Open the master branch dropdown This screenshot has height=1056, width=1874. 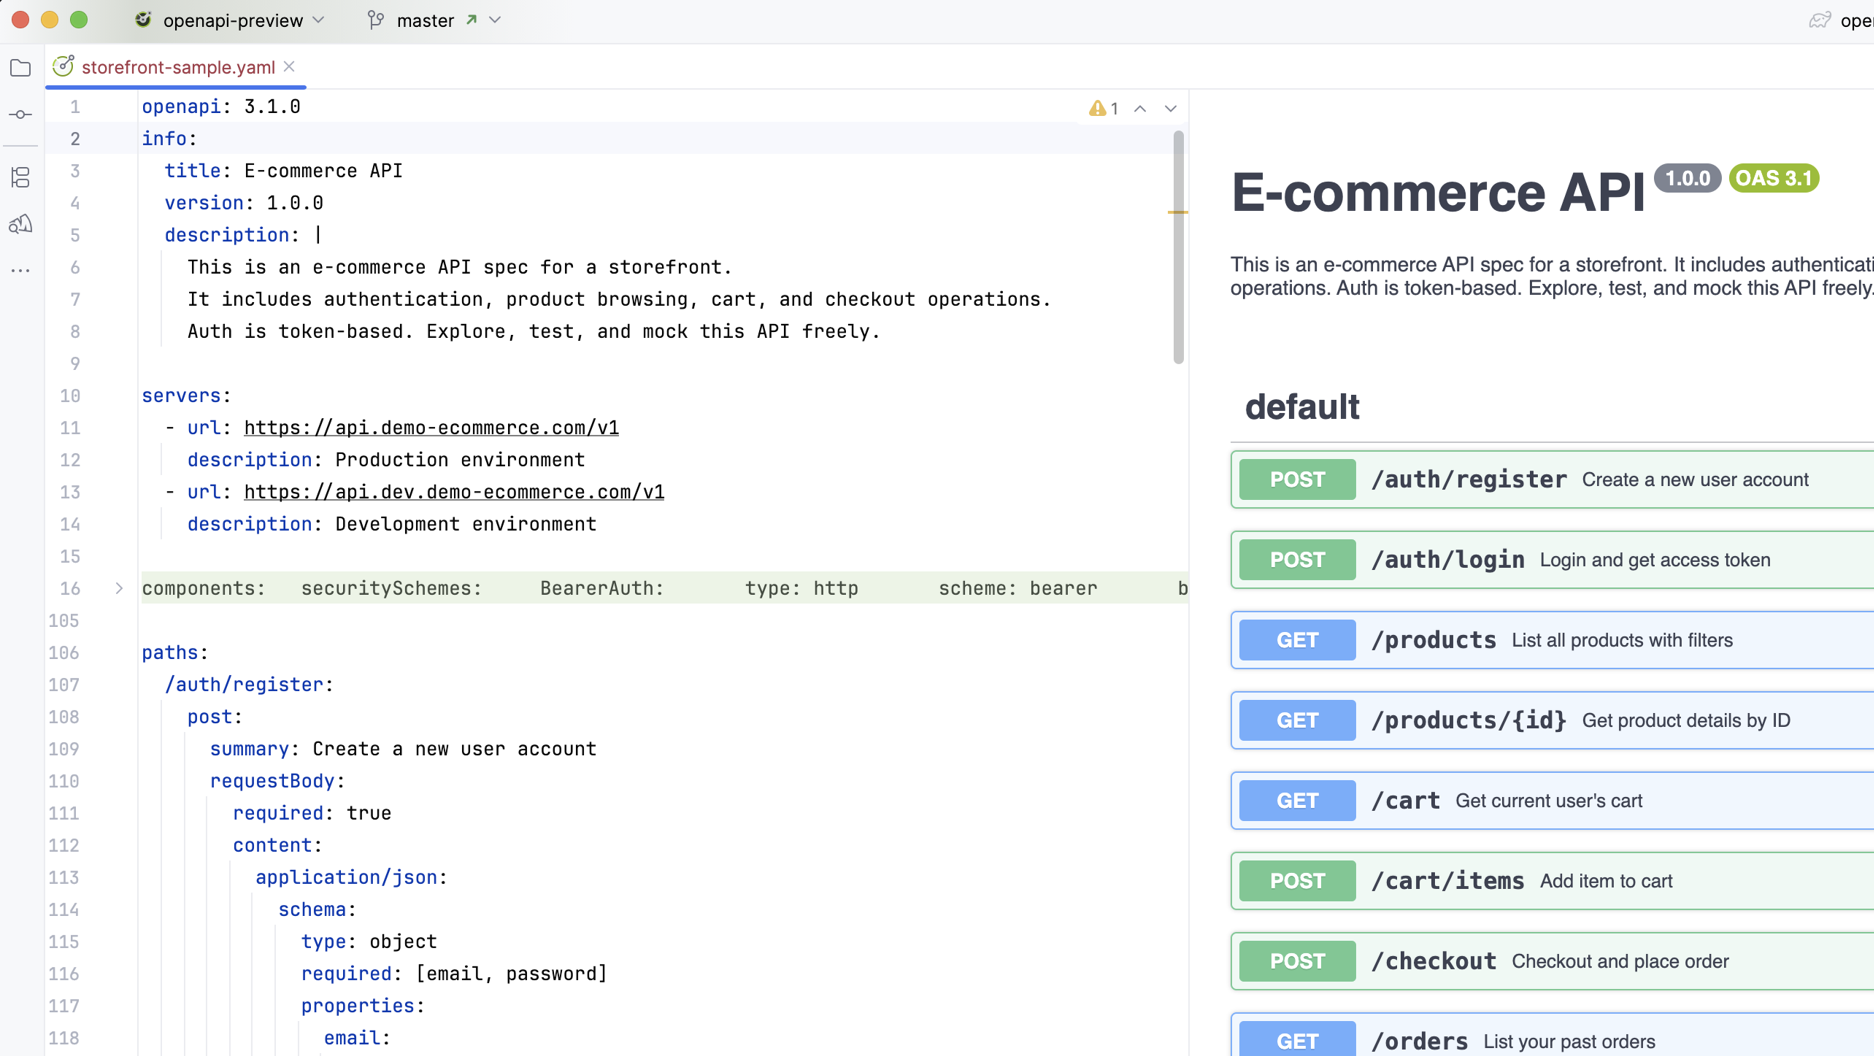click(x=435, y=20)
